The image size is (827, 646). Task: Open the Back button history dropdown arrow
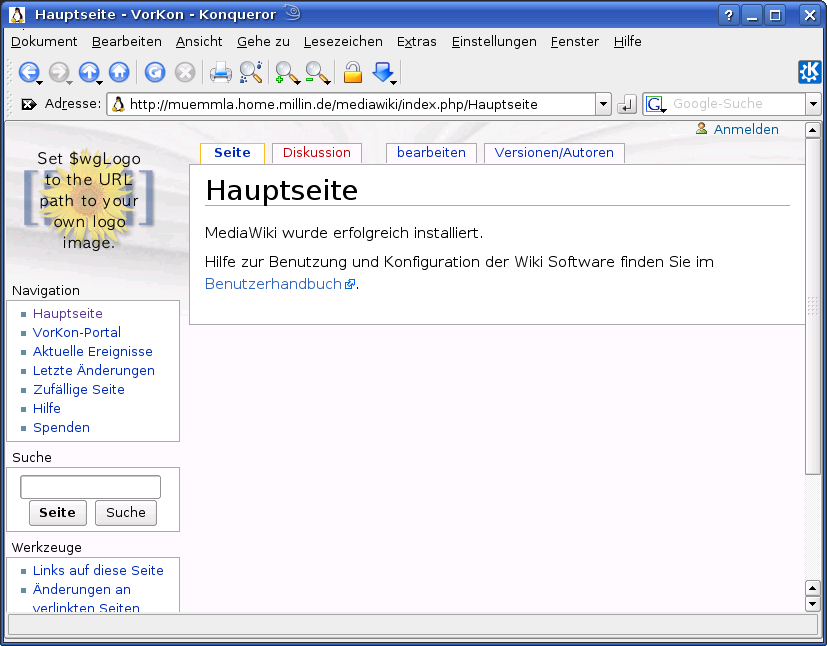click(x=40, y=82)
